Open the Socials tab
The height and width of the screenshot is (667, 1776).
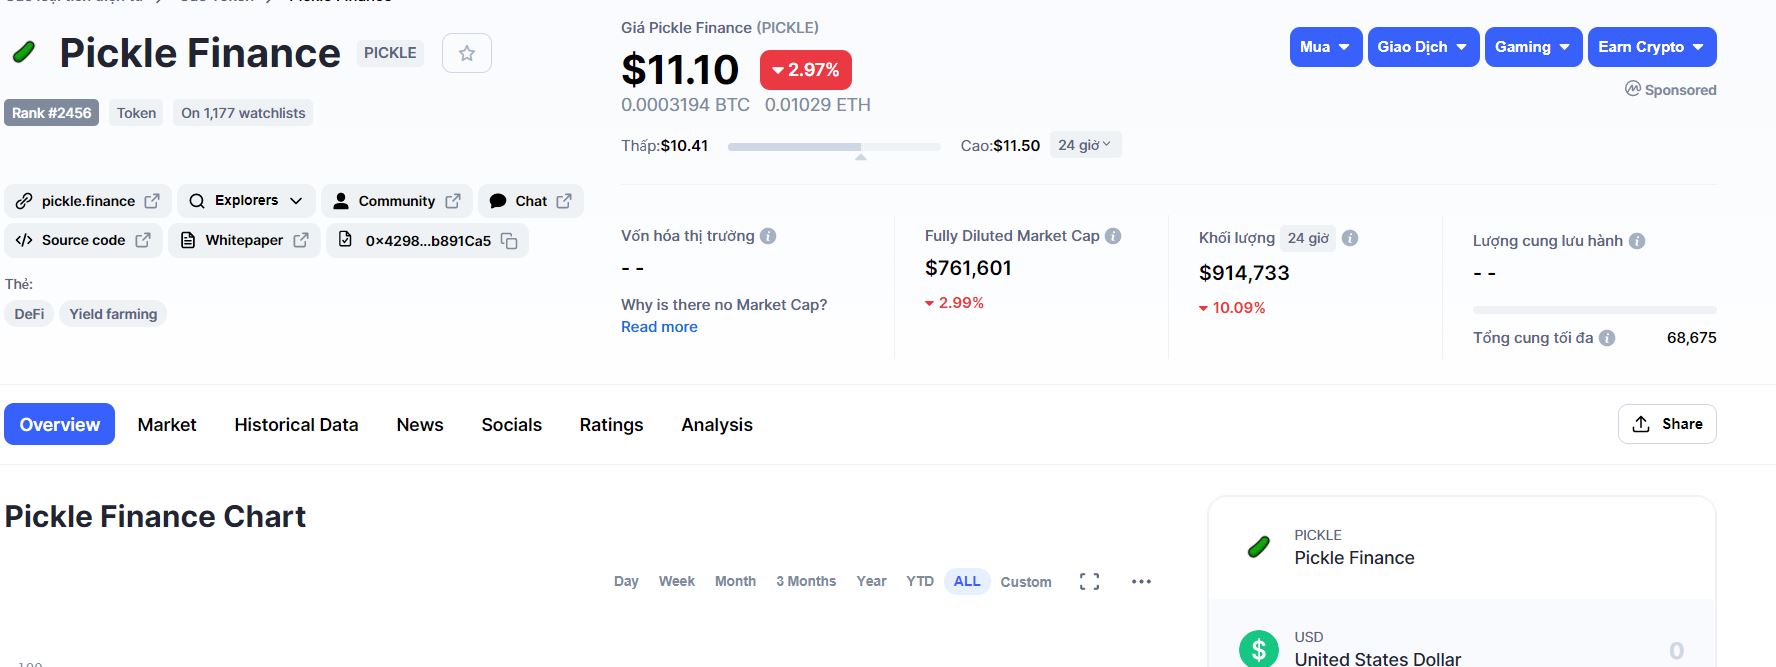pos(511,425)
